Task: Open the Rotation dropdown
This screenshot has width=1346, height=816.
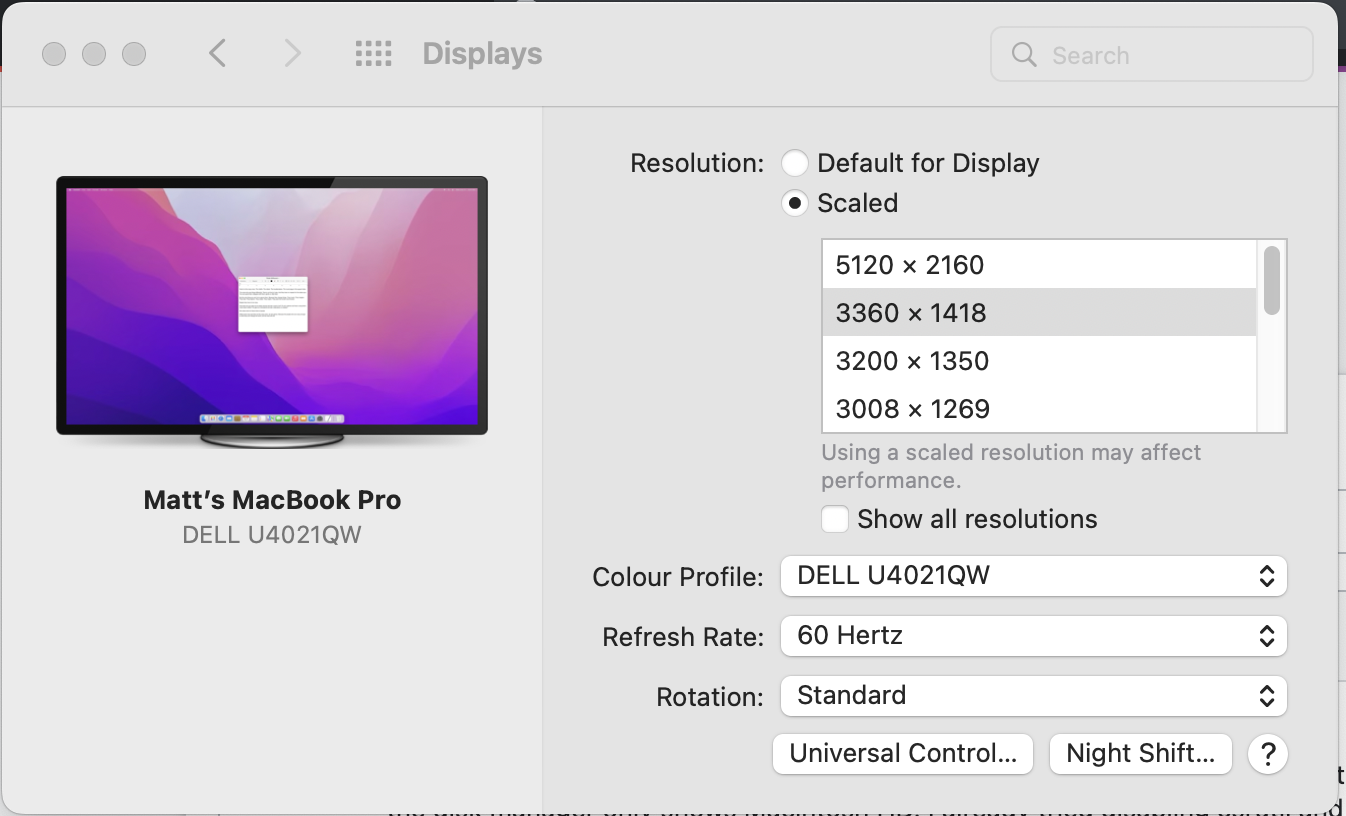Action: pos(1033,695)
